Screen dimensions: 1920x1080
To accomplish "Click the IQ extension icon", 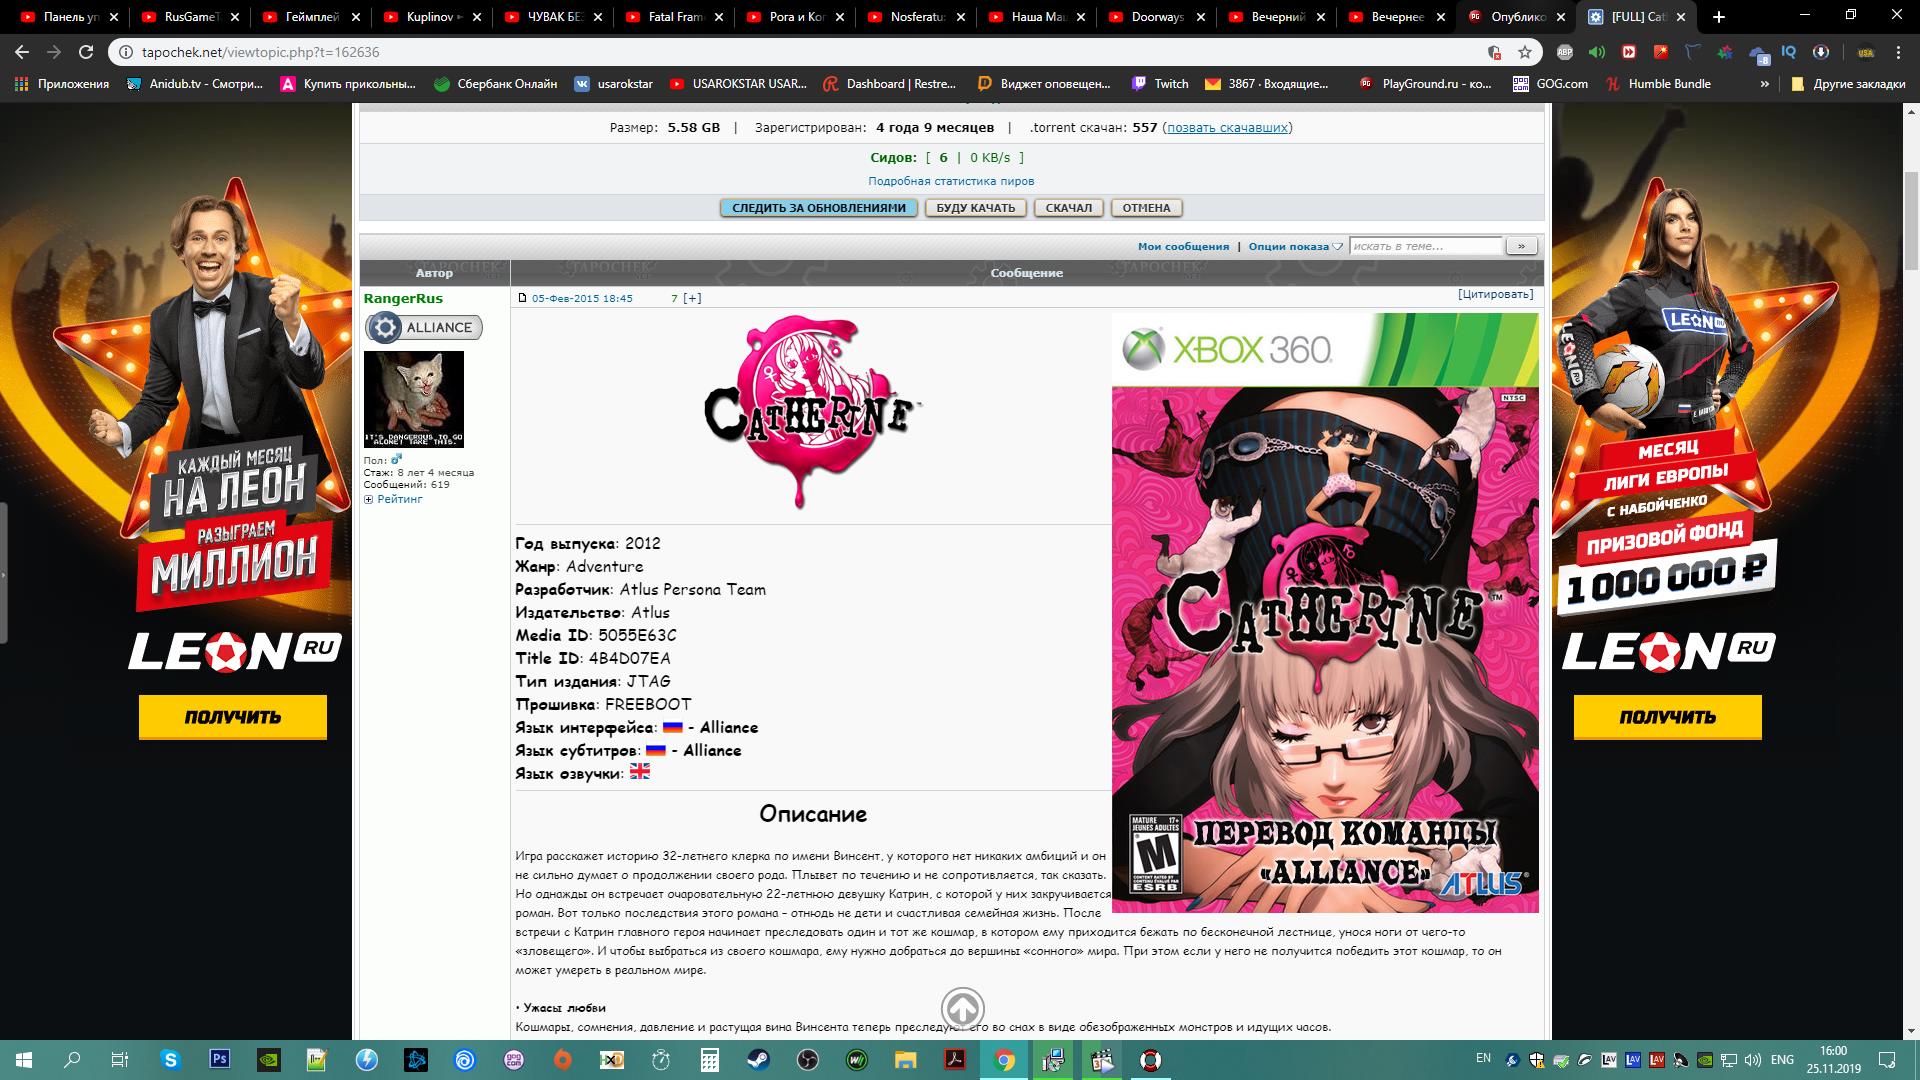I will (1789, 52).
